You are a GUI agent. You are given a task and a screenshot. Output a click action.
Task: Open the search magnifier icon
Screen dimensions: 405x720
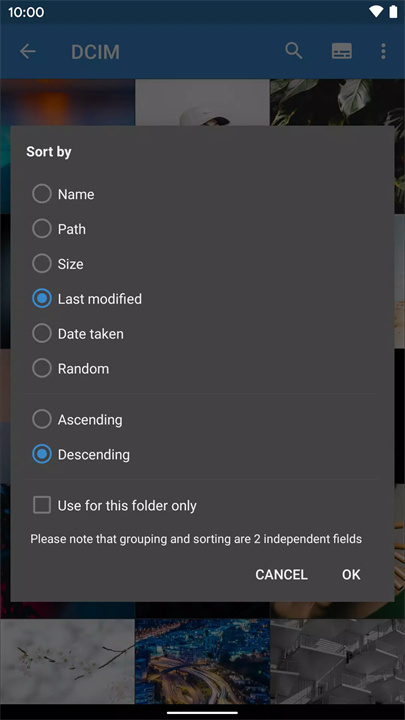pyautogui.click(x=293, y=51)
